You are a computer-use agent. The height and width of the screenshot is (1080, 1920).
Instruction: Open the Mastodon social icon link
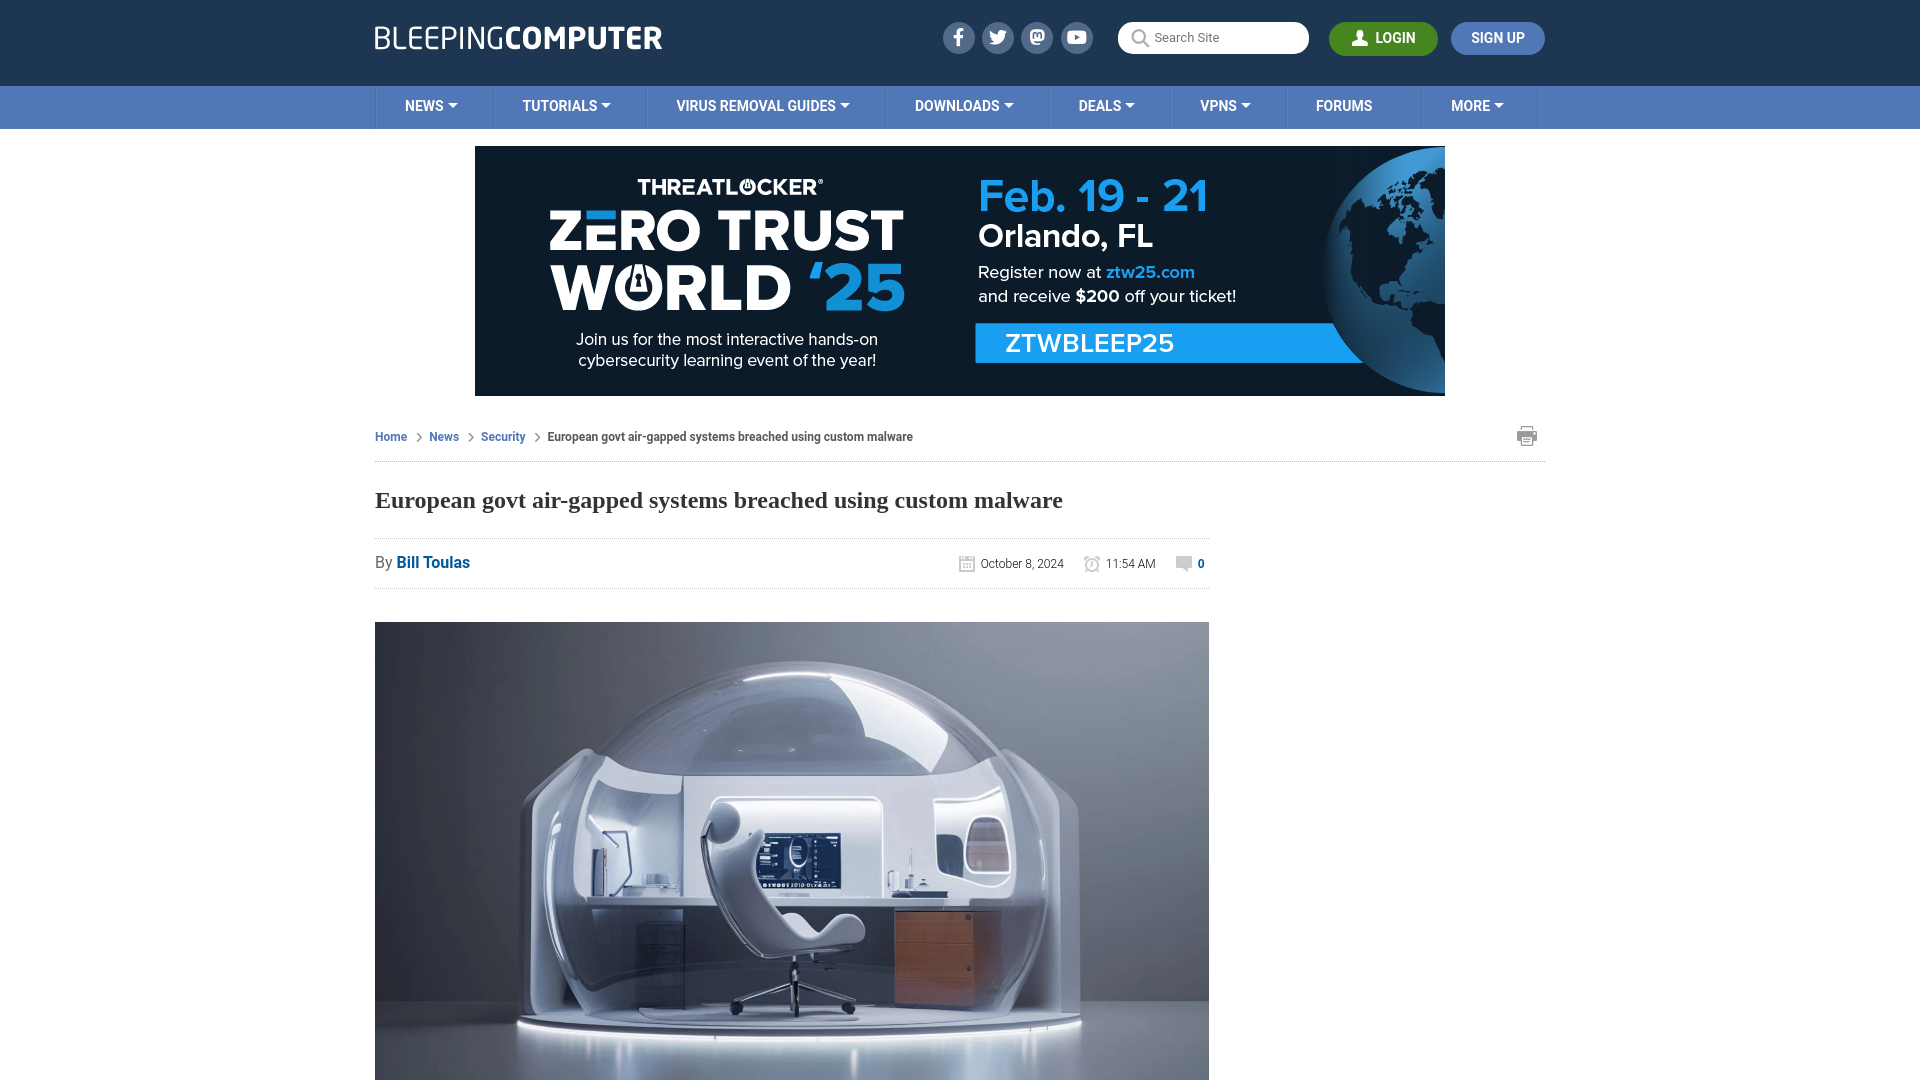1036,37
